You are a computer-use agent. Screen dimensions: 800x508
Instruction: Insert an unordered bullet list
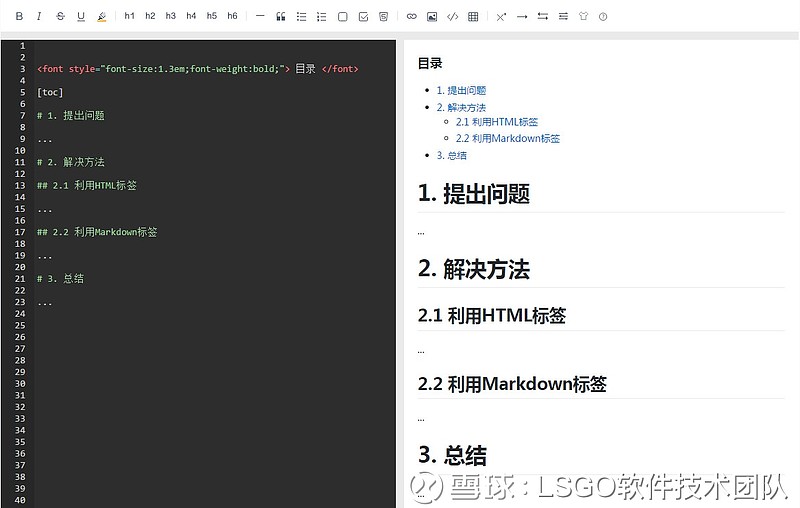(302, 17)
